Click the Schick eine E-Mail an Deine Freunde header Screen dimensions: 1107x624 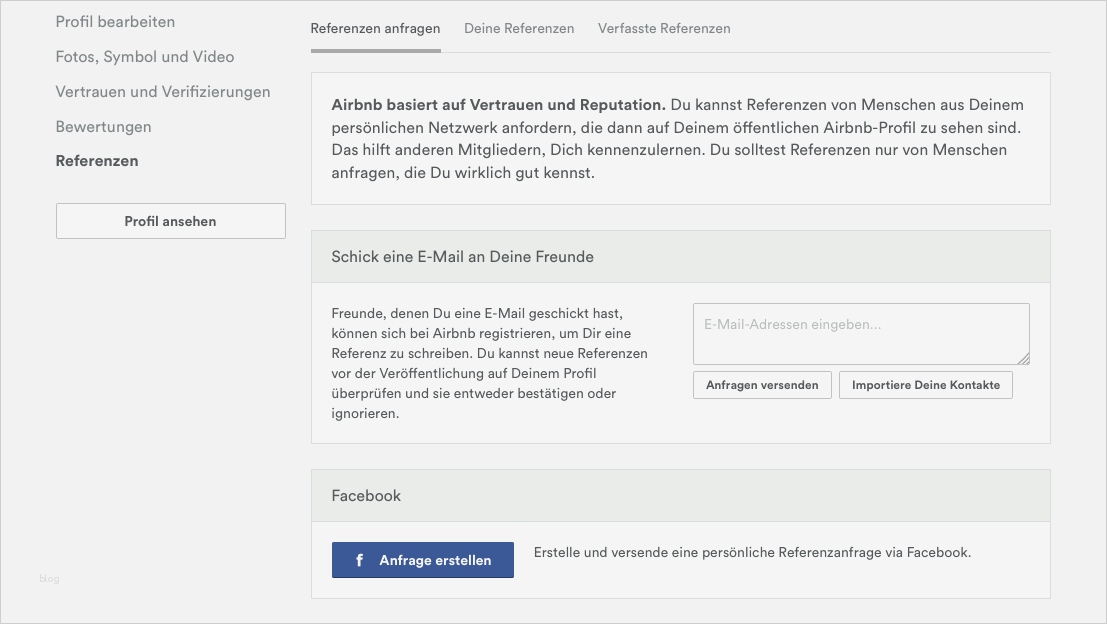462,256
